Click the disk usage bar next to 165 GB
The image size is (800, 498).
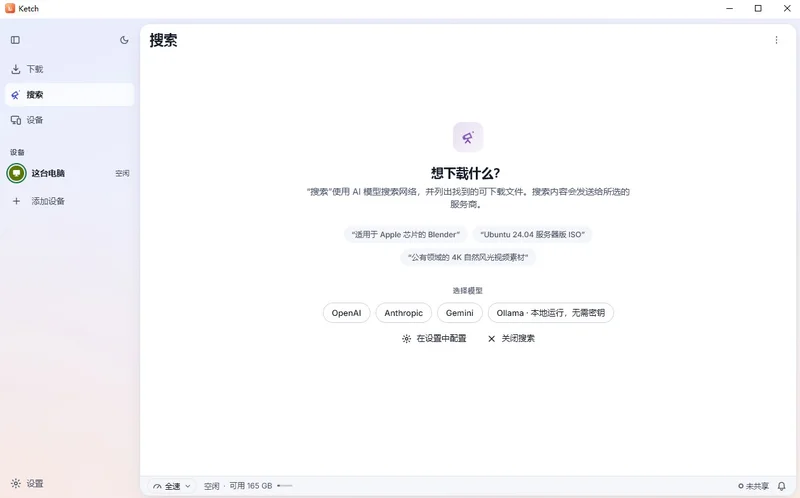[285, 486]
